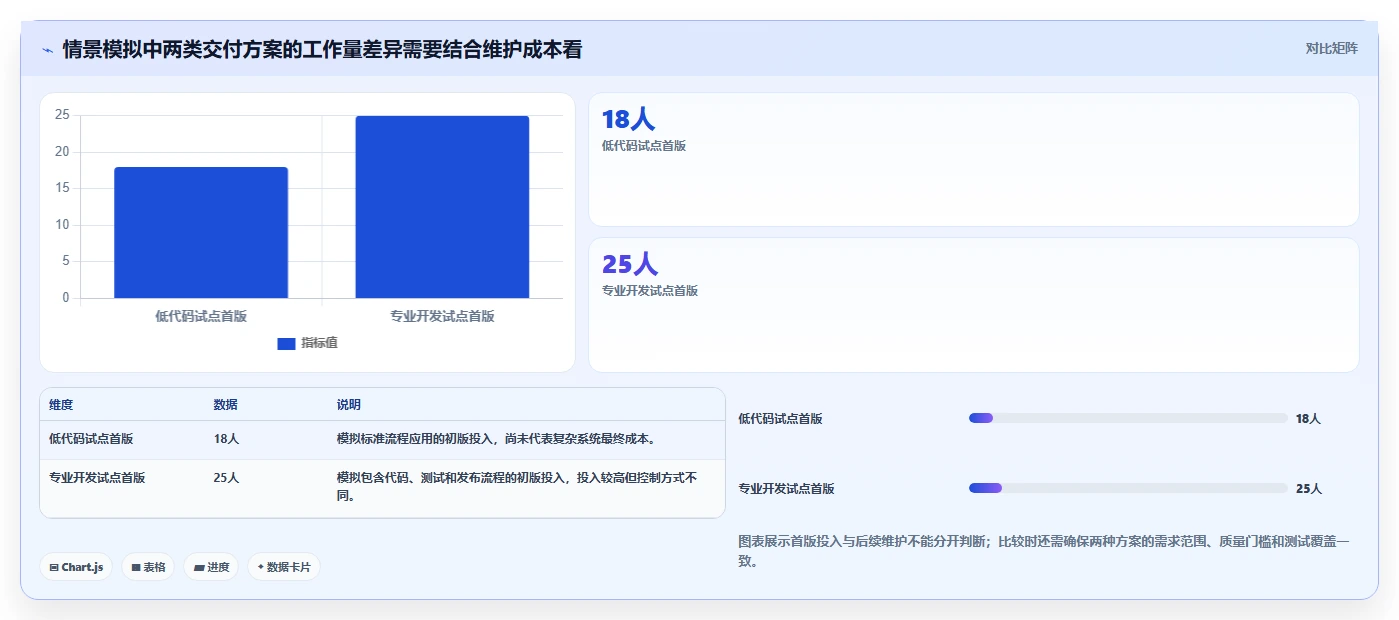Click the 25 y-axis tick label
Screen dimensions: 1399x620
click(62, 115)
